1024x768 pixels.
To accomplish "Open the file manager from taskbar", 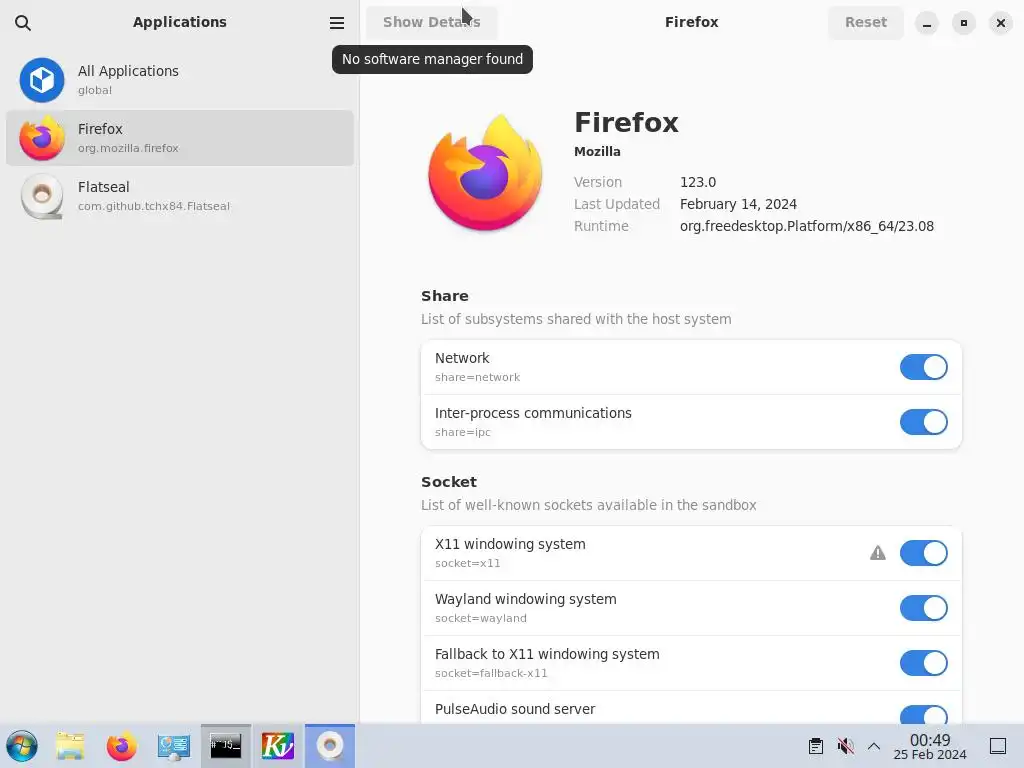I will point(70,746).
